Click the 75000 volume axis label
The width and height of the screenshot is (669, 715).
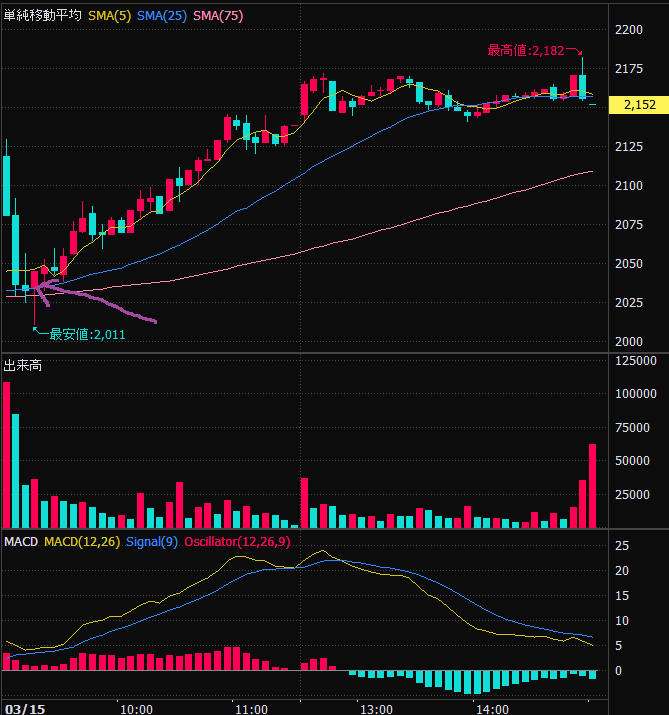[x=632, y=428]
